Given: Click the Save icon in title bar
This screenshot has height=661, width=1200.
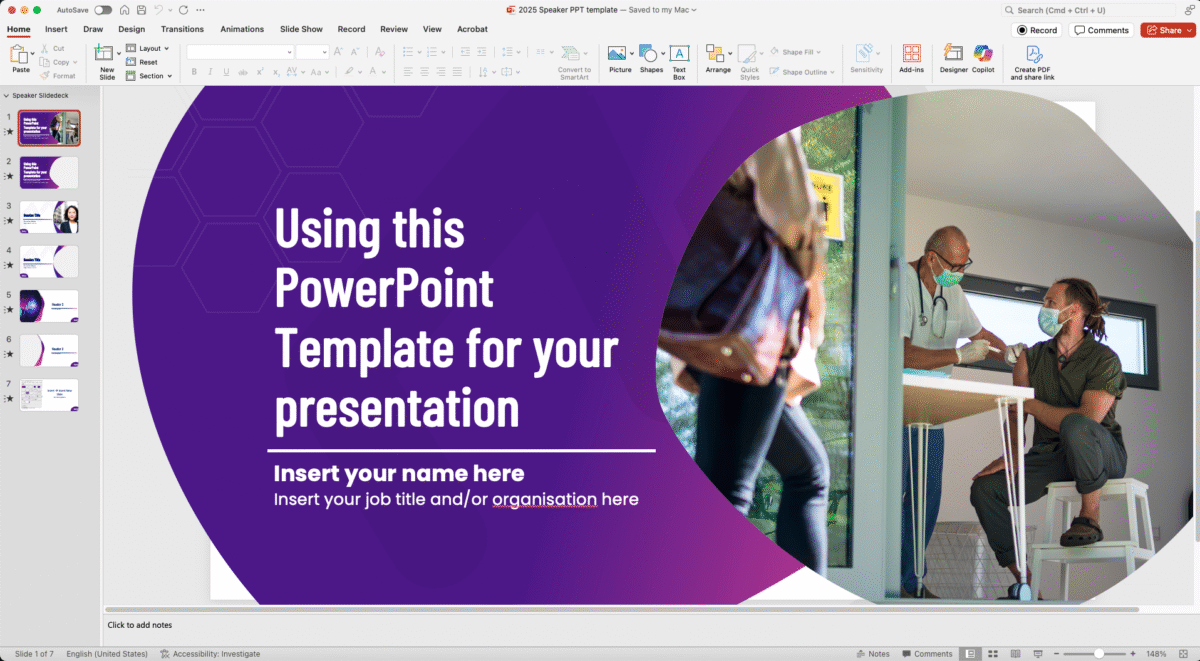Looking at the screenshot, I should pyautogui.click(x=143, y=9).
